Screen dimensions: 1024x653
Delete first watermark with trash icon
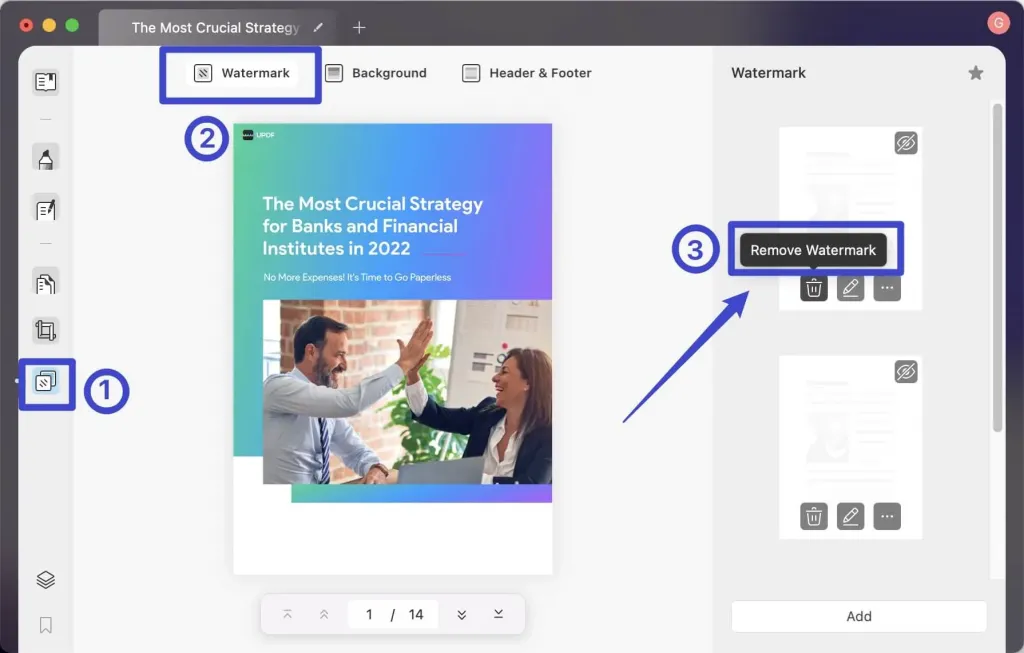[x=814, y=288]
